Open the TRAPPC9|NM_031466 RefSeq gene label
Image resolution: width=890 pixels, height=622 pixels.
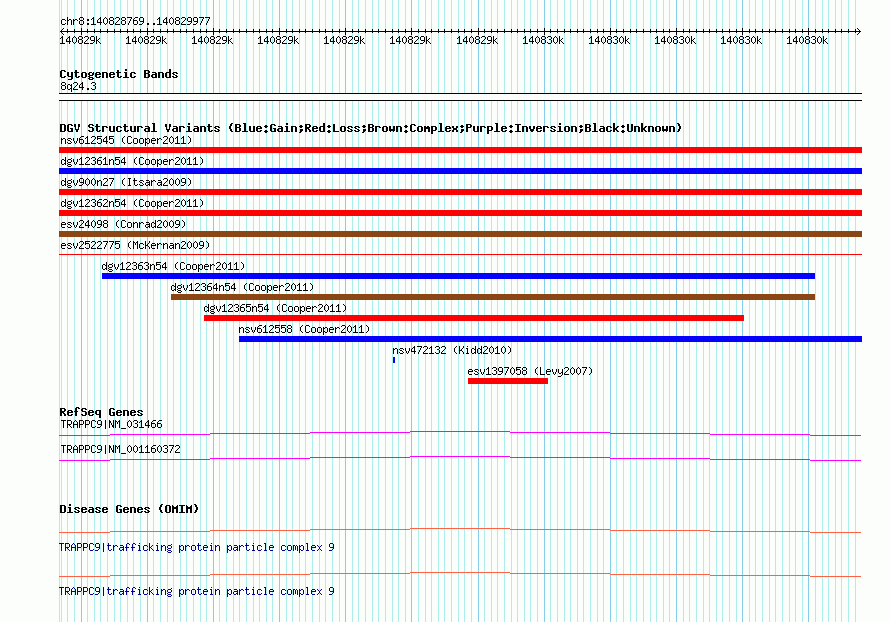111,425
